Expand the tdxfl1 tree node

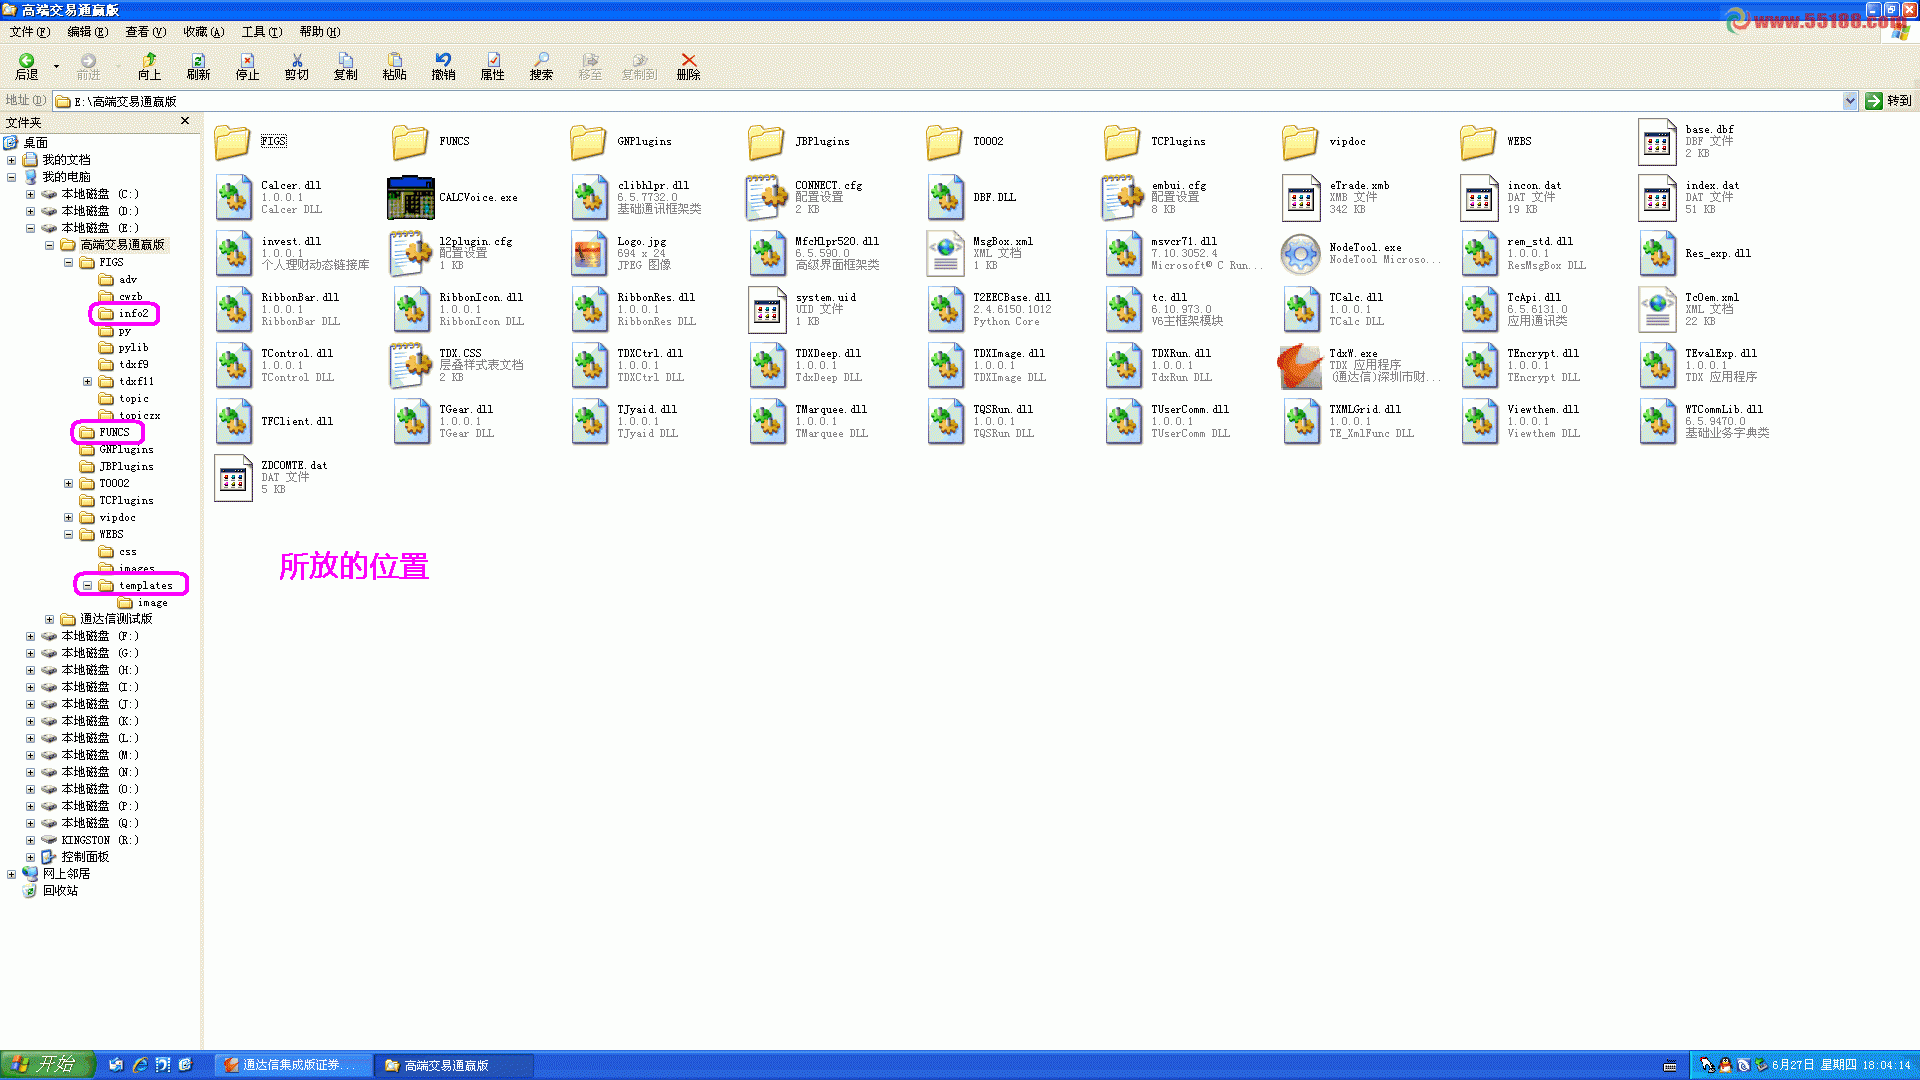point(87,381)
